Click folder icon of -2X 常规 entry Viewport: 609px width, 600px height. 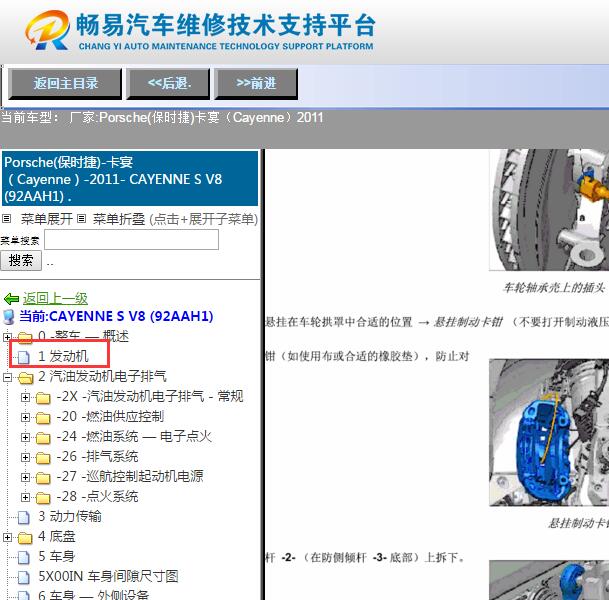pos(43,398)
